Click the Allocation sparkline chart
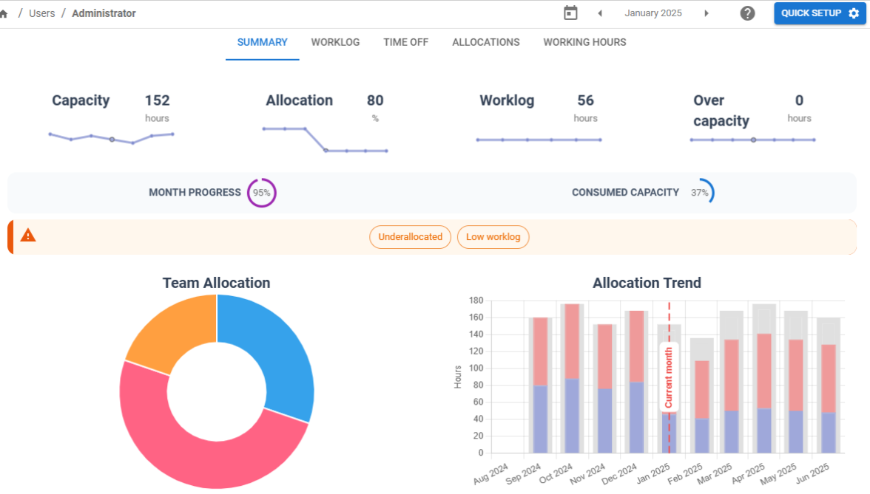 (325, 140)
